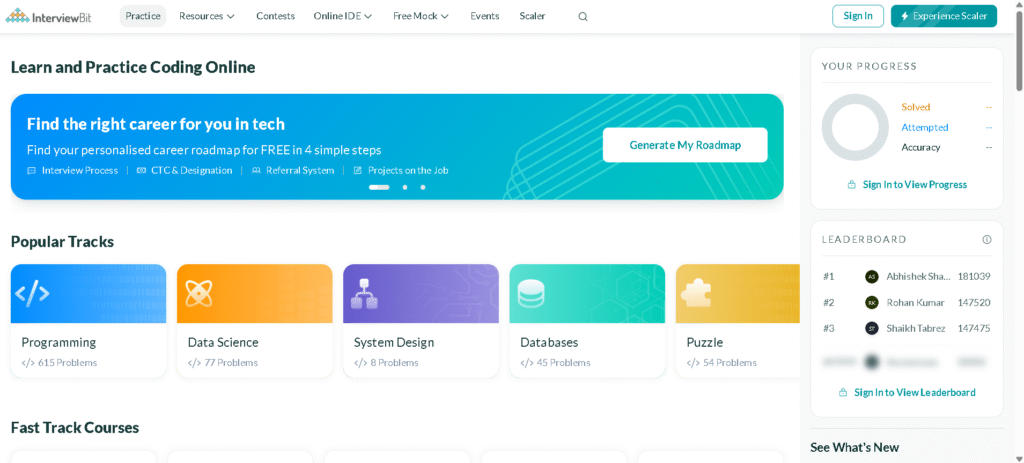Go to the Events page
The image size is (1024, 463).
[x=485, y=16]
